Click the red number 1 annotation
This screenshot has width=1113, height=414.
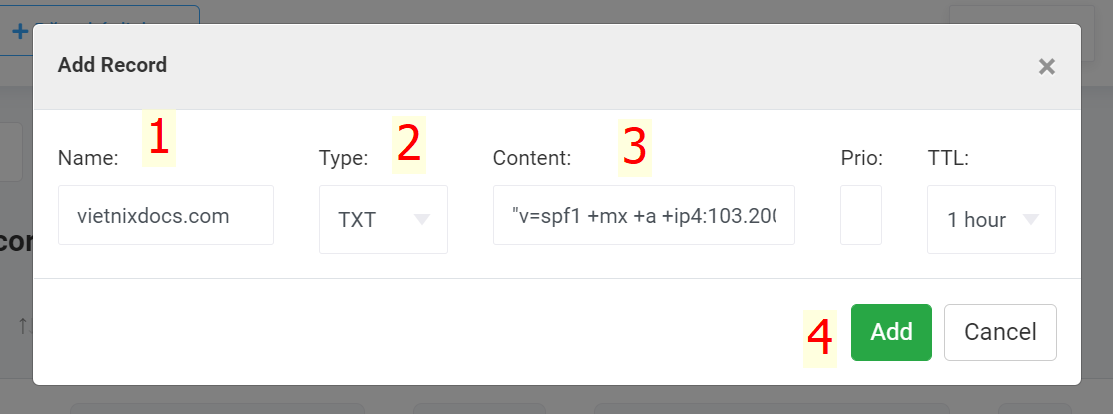coord(159,138)
